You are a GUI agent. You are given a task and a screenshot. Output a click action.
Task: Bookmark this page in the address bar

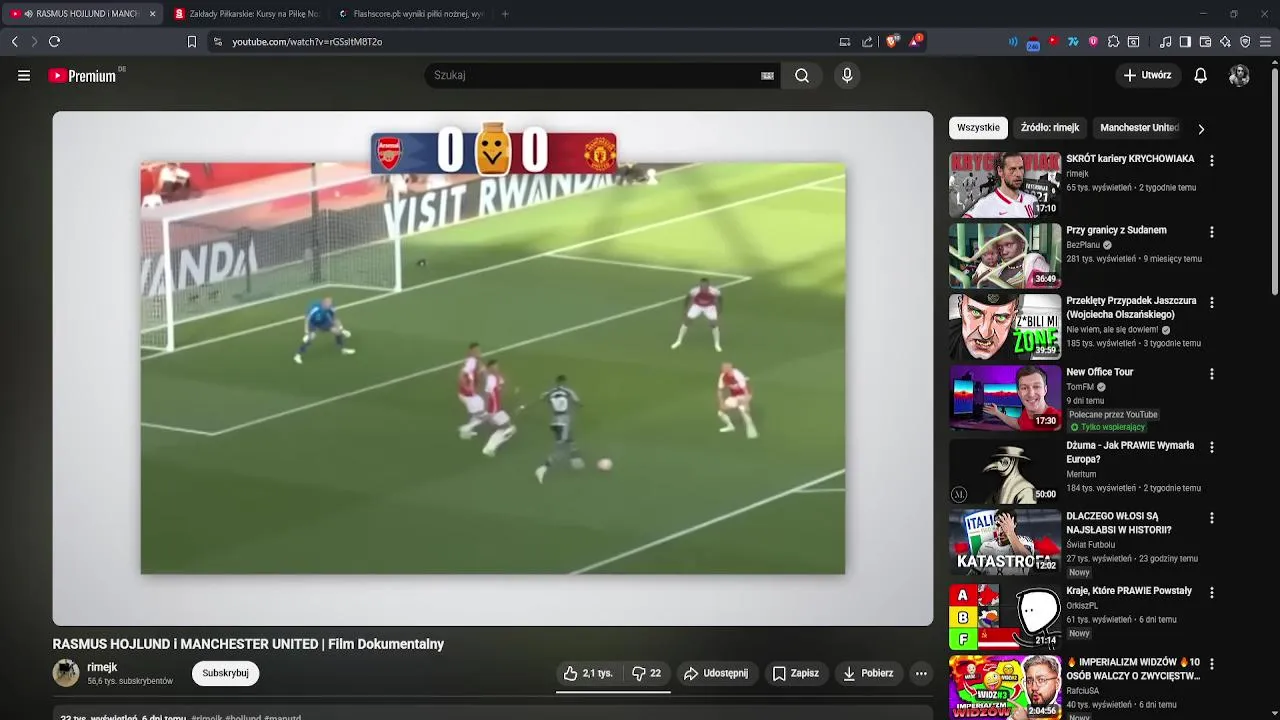pyautogui.click(x=192, y=41)
